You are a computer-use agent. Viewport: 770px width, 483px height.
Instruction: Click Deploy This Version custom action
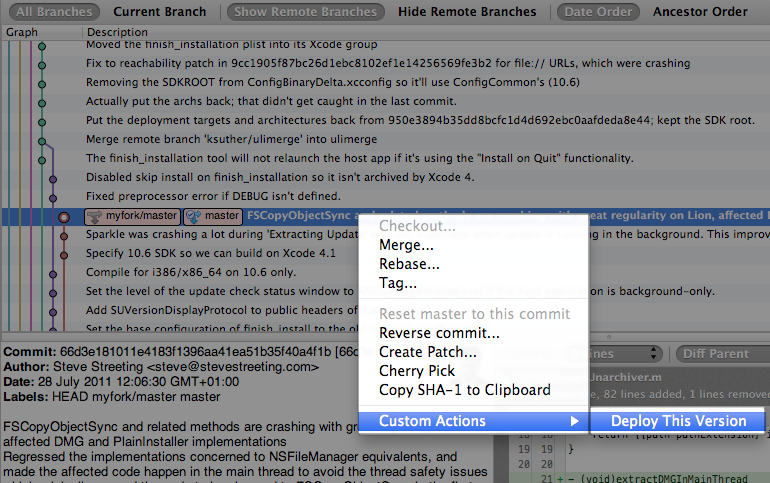click(x=678, y=421)
